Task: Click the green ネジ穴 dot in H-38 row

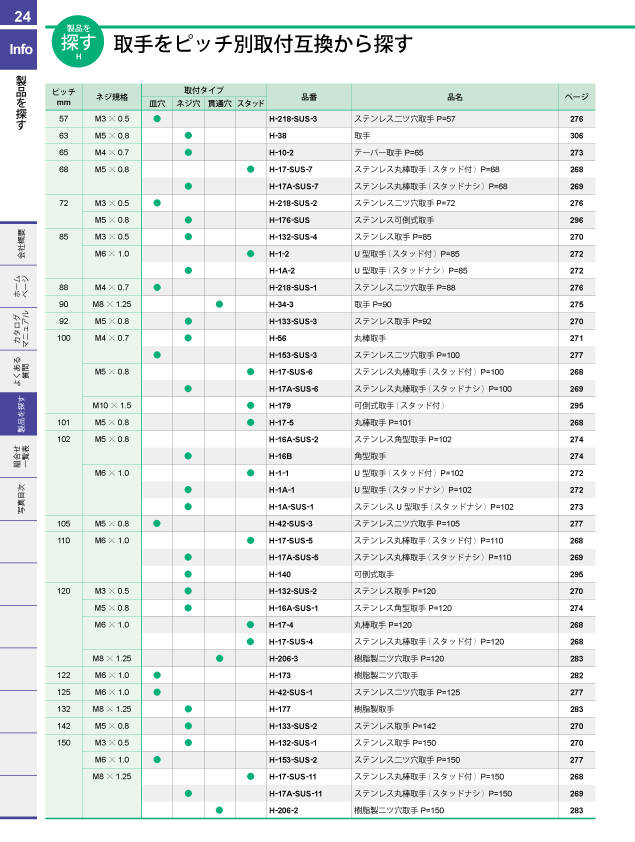Action: (x=188, y=135)
